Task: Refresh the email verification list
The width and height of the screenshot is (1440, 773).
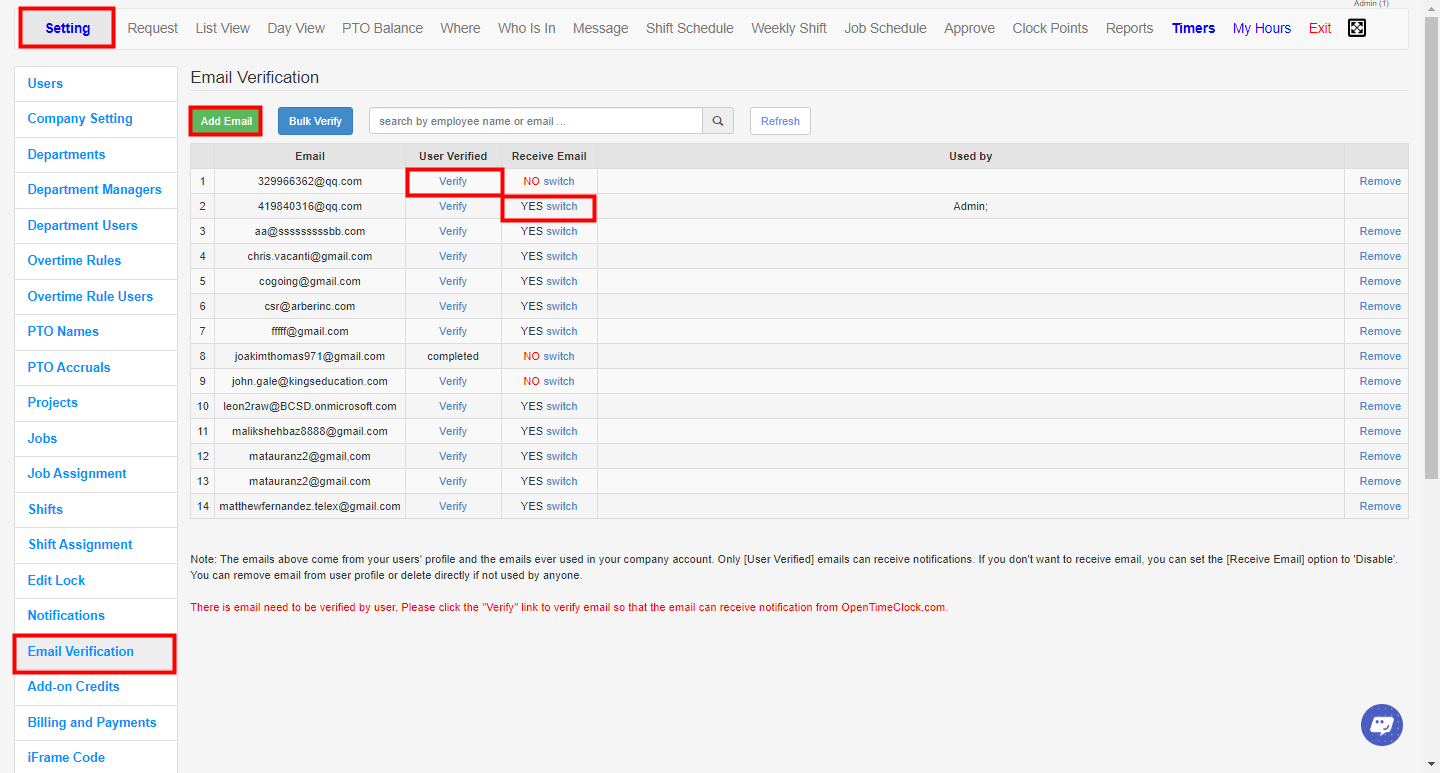Action: coord(780,120)
